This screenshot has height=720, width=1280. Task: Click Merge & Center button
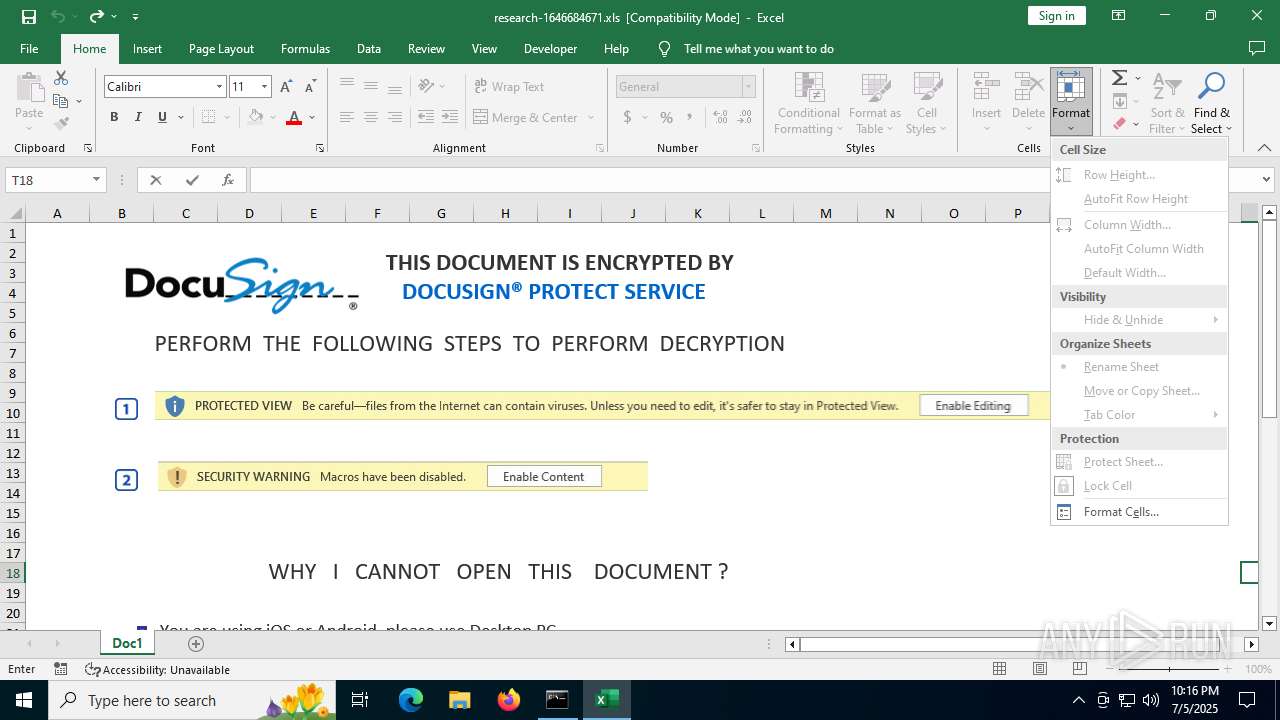[525, 117]
